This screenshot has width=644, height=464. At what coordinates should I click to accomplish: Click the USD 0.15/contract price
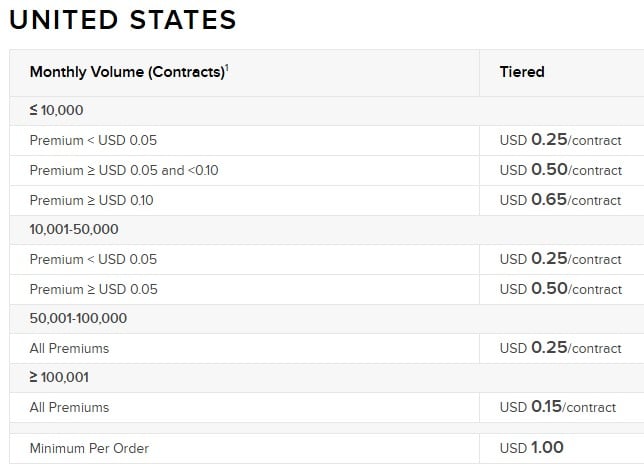pos(558,407)
